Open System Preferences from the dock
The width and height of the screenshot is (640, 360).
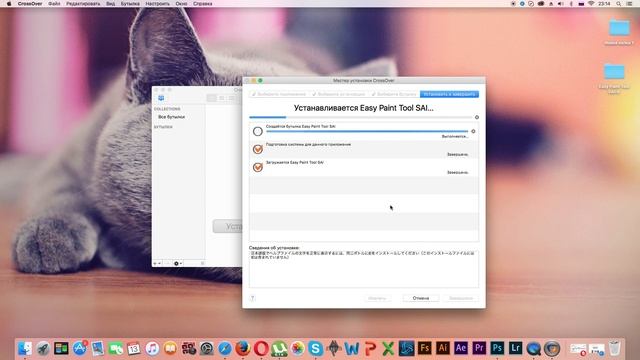(x=207, y=348)
